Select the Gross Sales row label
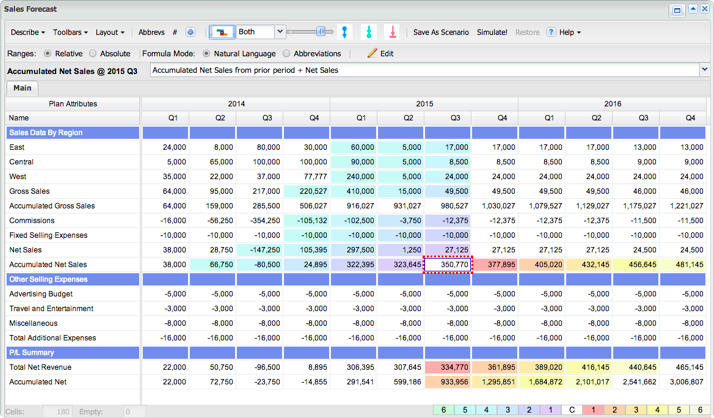The width and height of the screenshot is (714, 418). coord(30,191)
